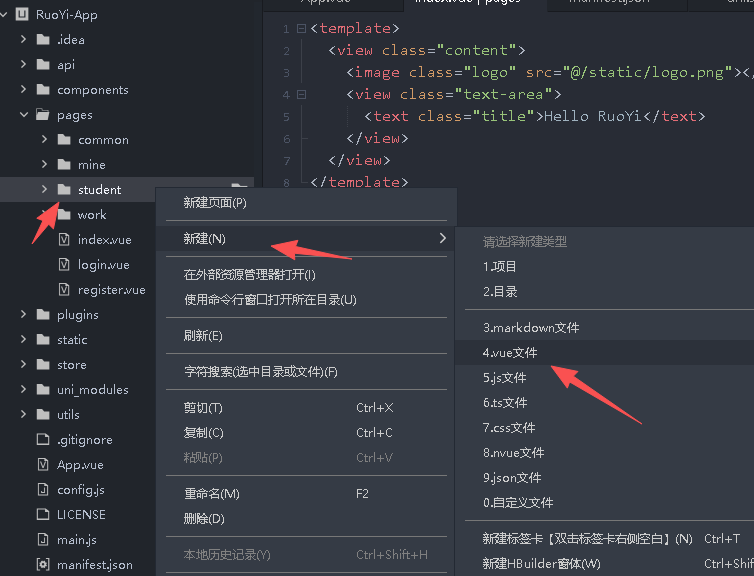Click the components folder icon
Screen dimensions: 754x576
[x=42, y=90]
